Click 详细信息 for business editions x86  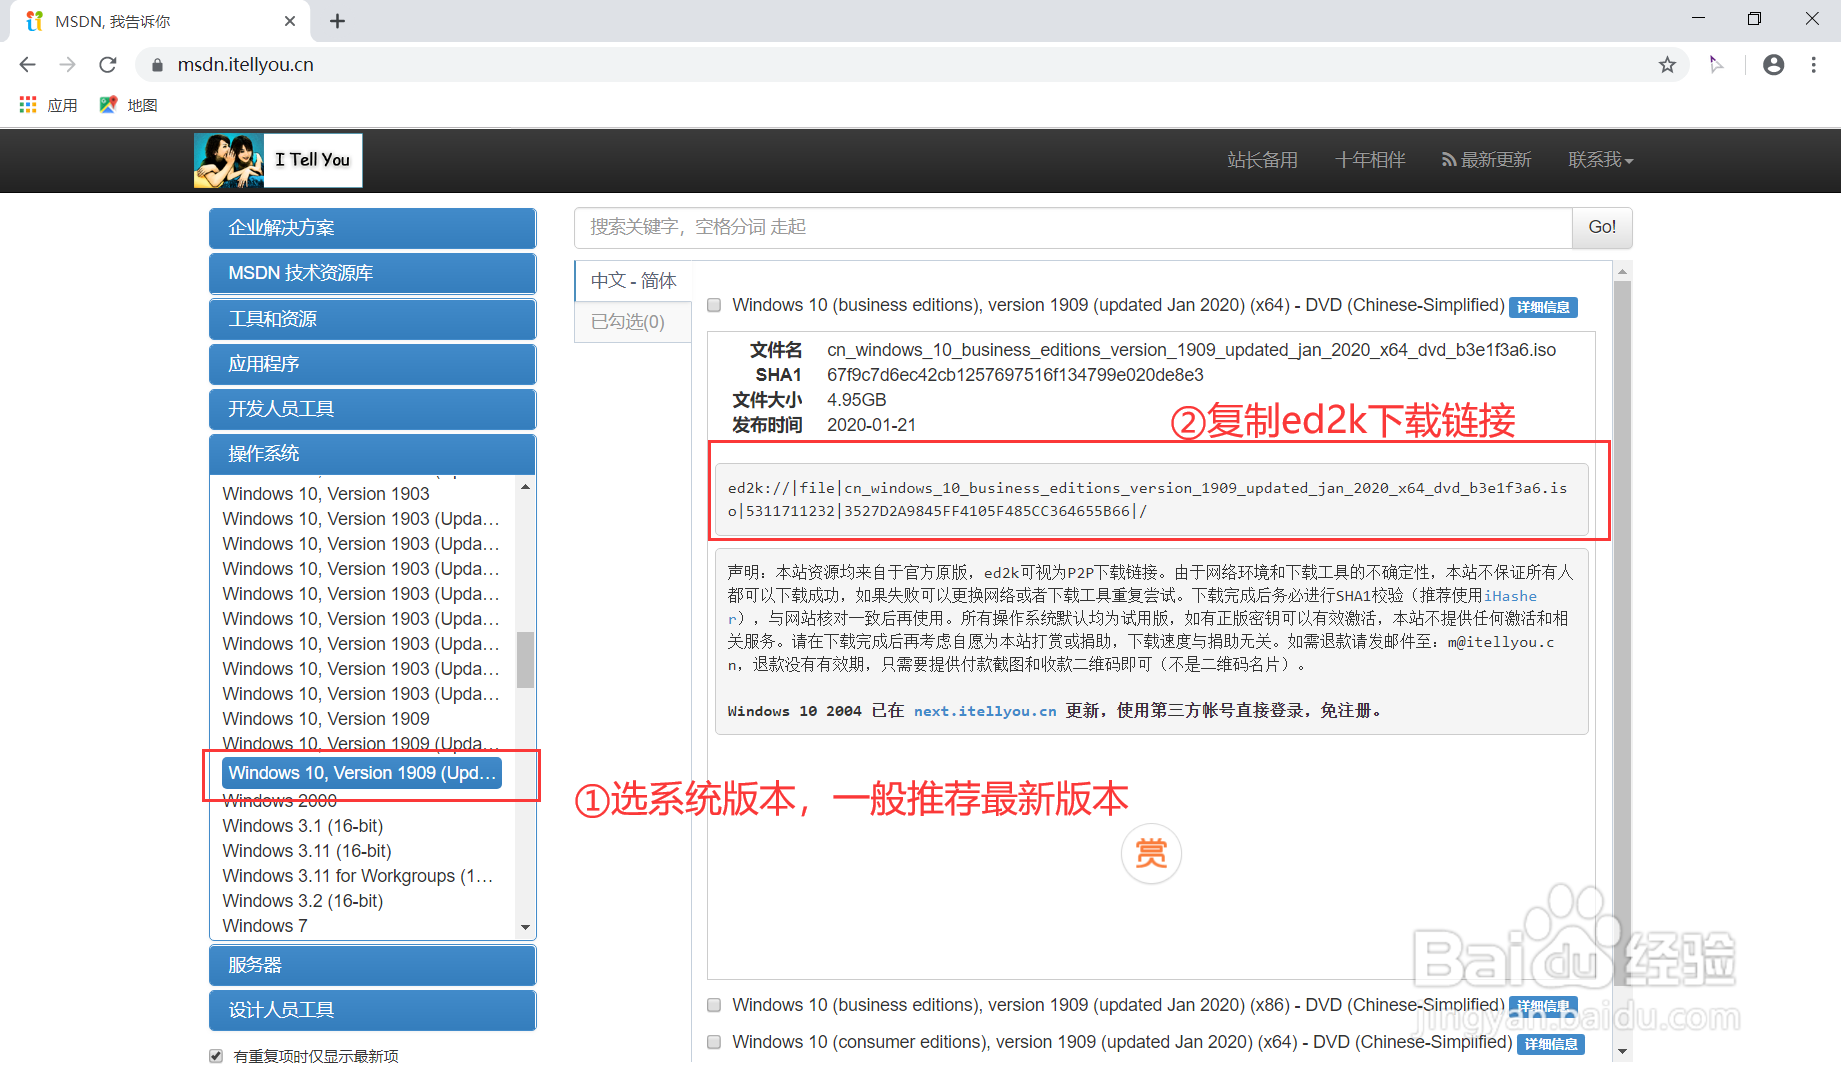[x=1543, y=1006]
